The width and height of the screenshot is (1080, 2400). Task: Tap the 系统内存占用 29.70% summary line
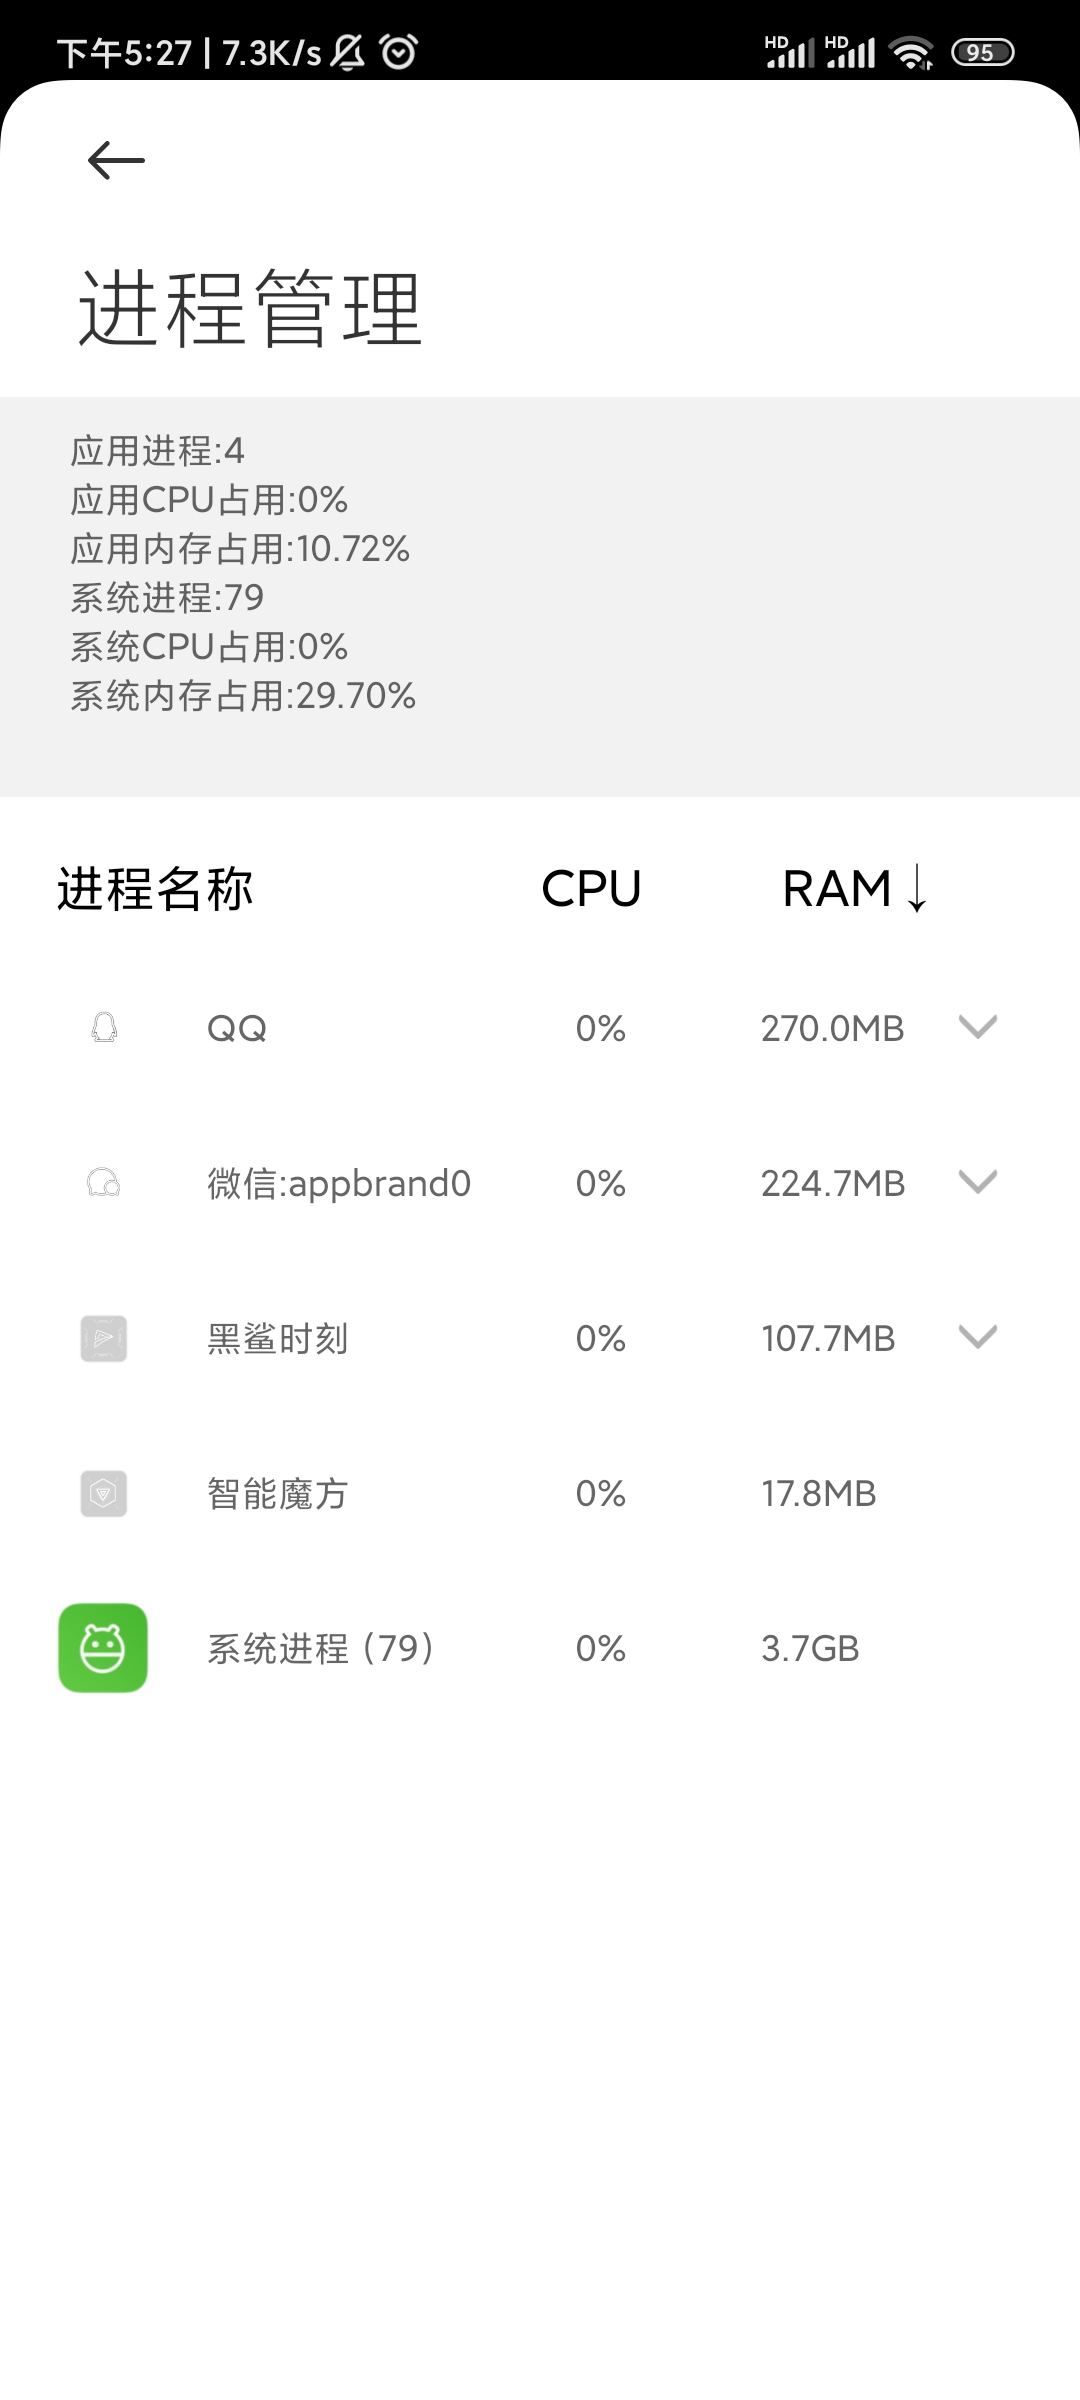tap(243, 696)
